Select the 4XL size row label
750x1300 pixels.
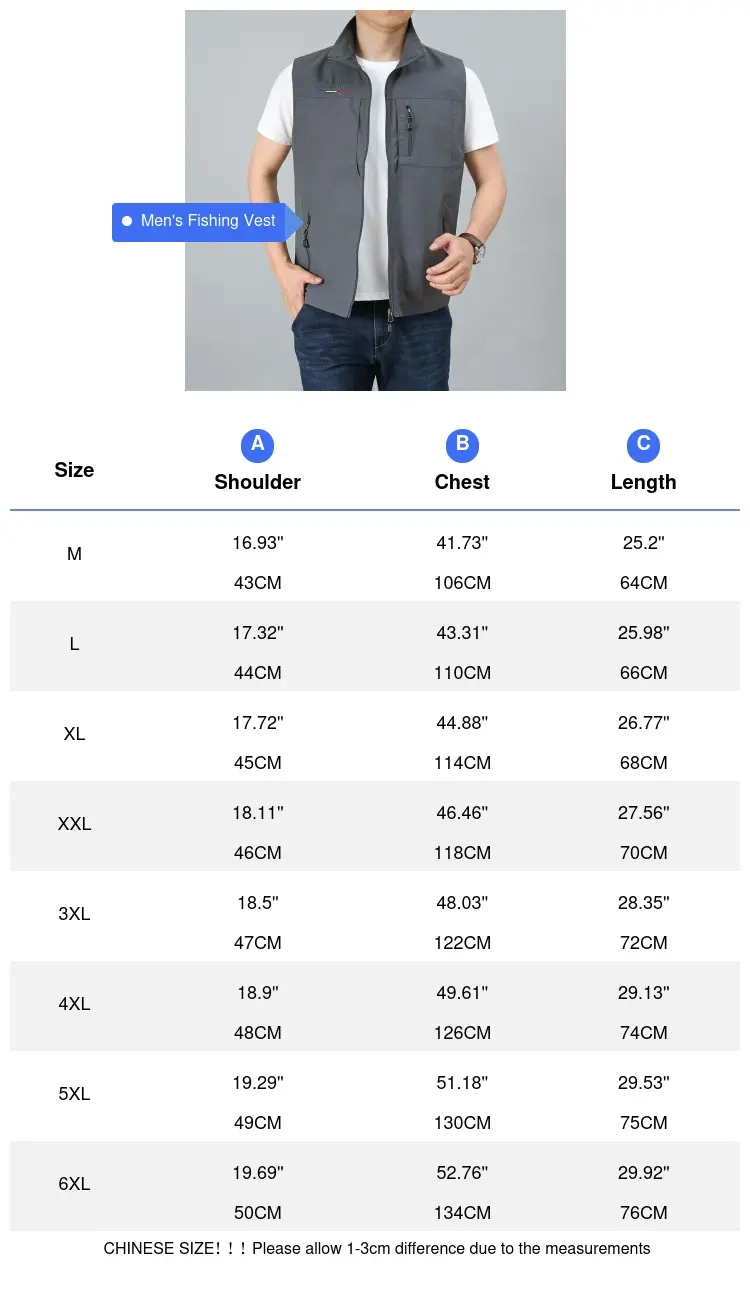point(74,1004)
